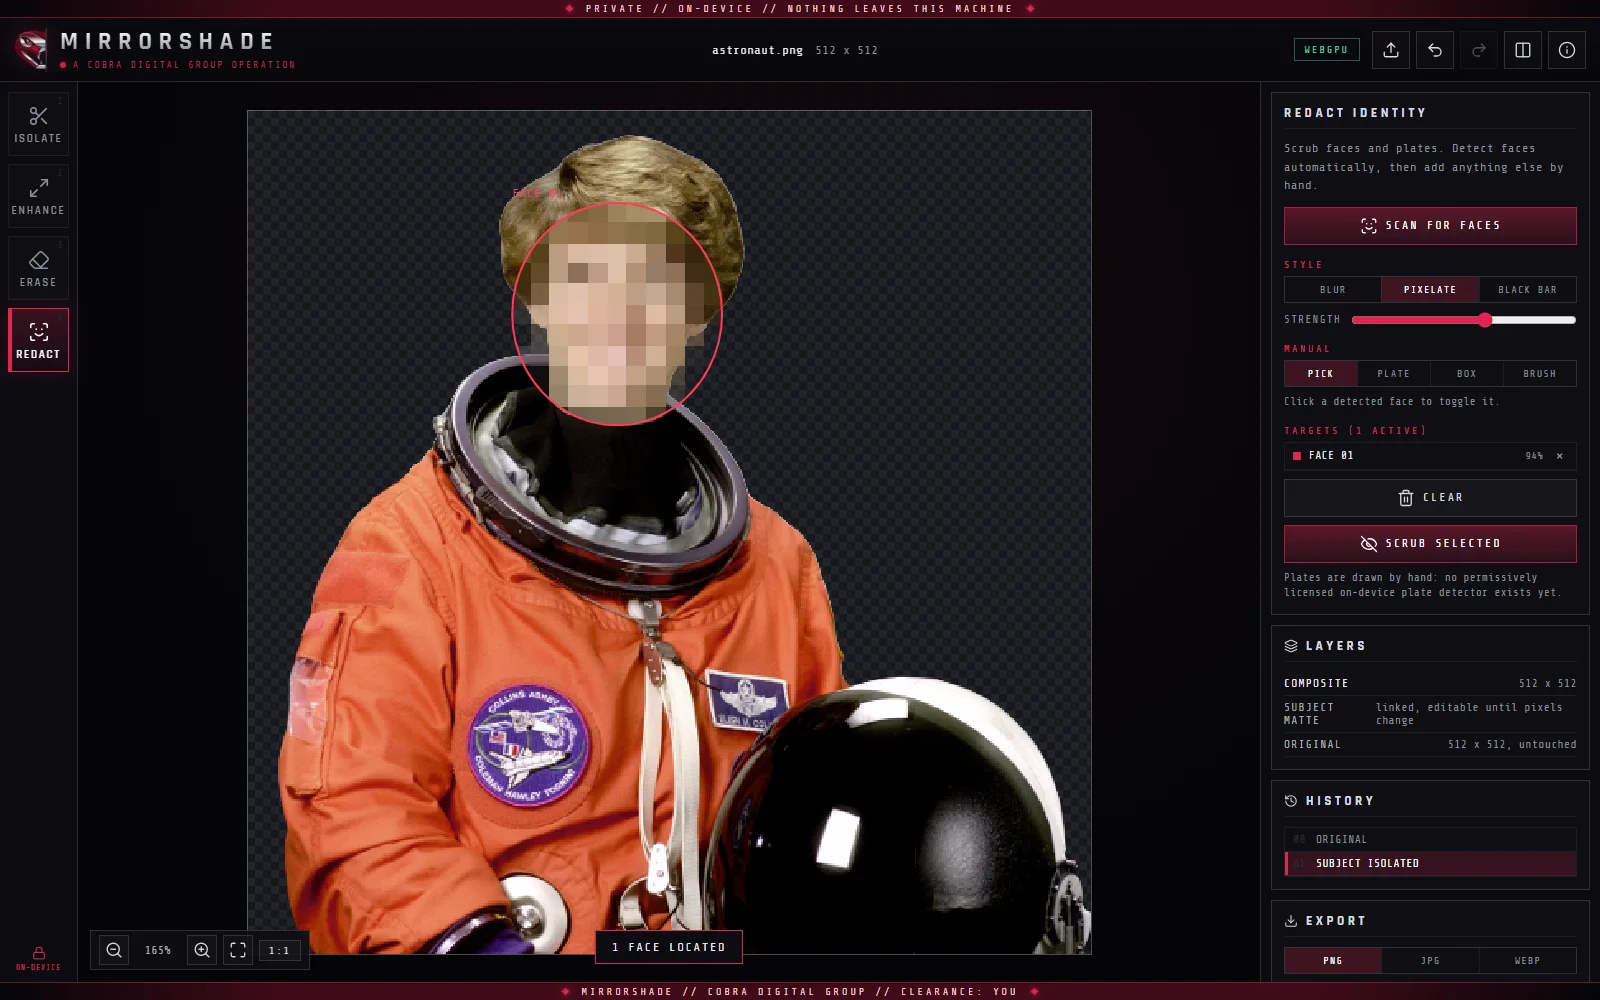
Task: Select the Face 01 target row
Action: click(x=1430, y=456)
